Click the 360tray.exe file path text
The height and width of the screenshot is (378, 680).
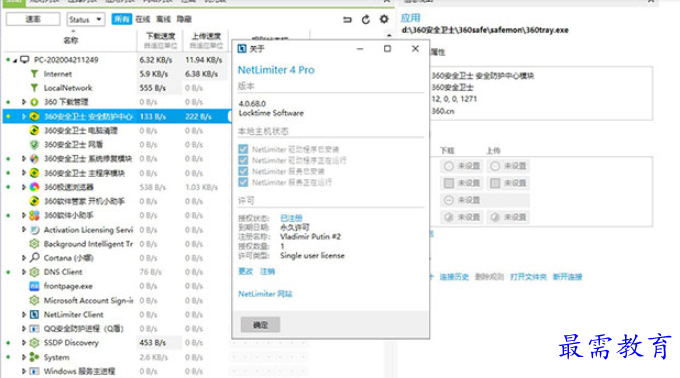(485, 30)
